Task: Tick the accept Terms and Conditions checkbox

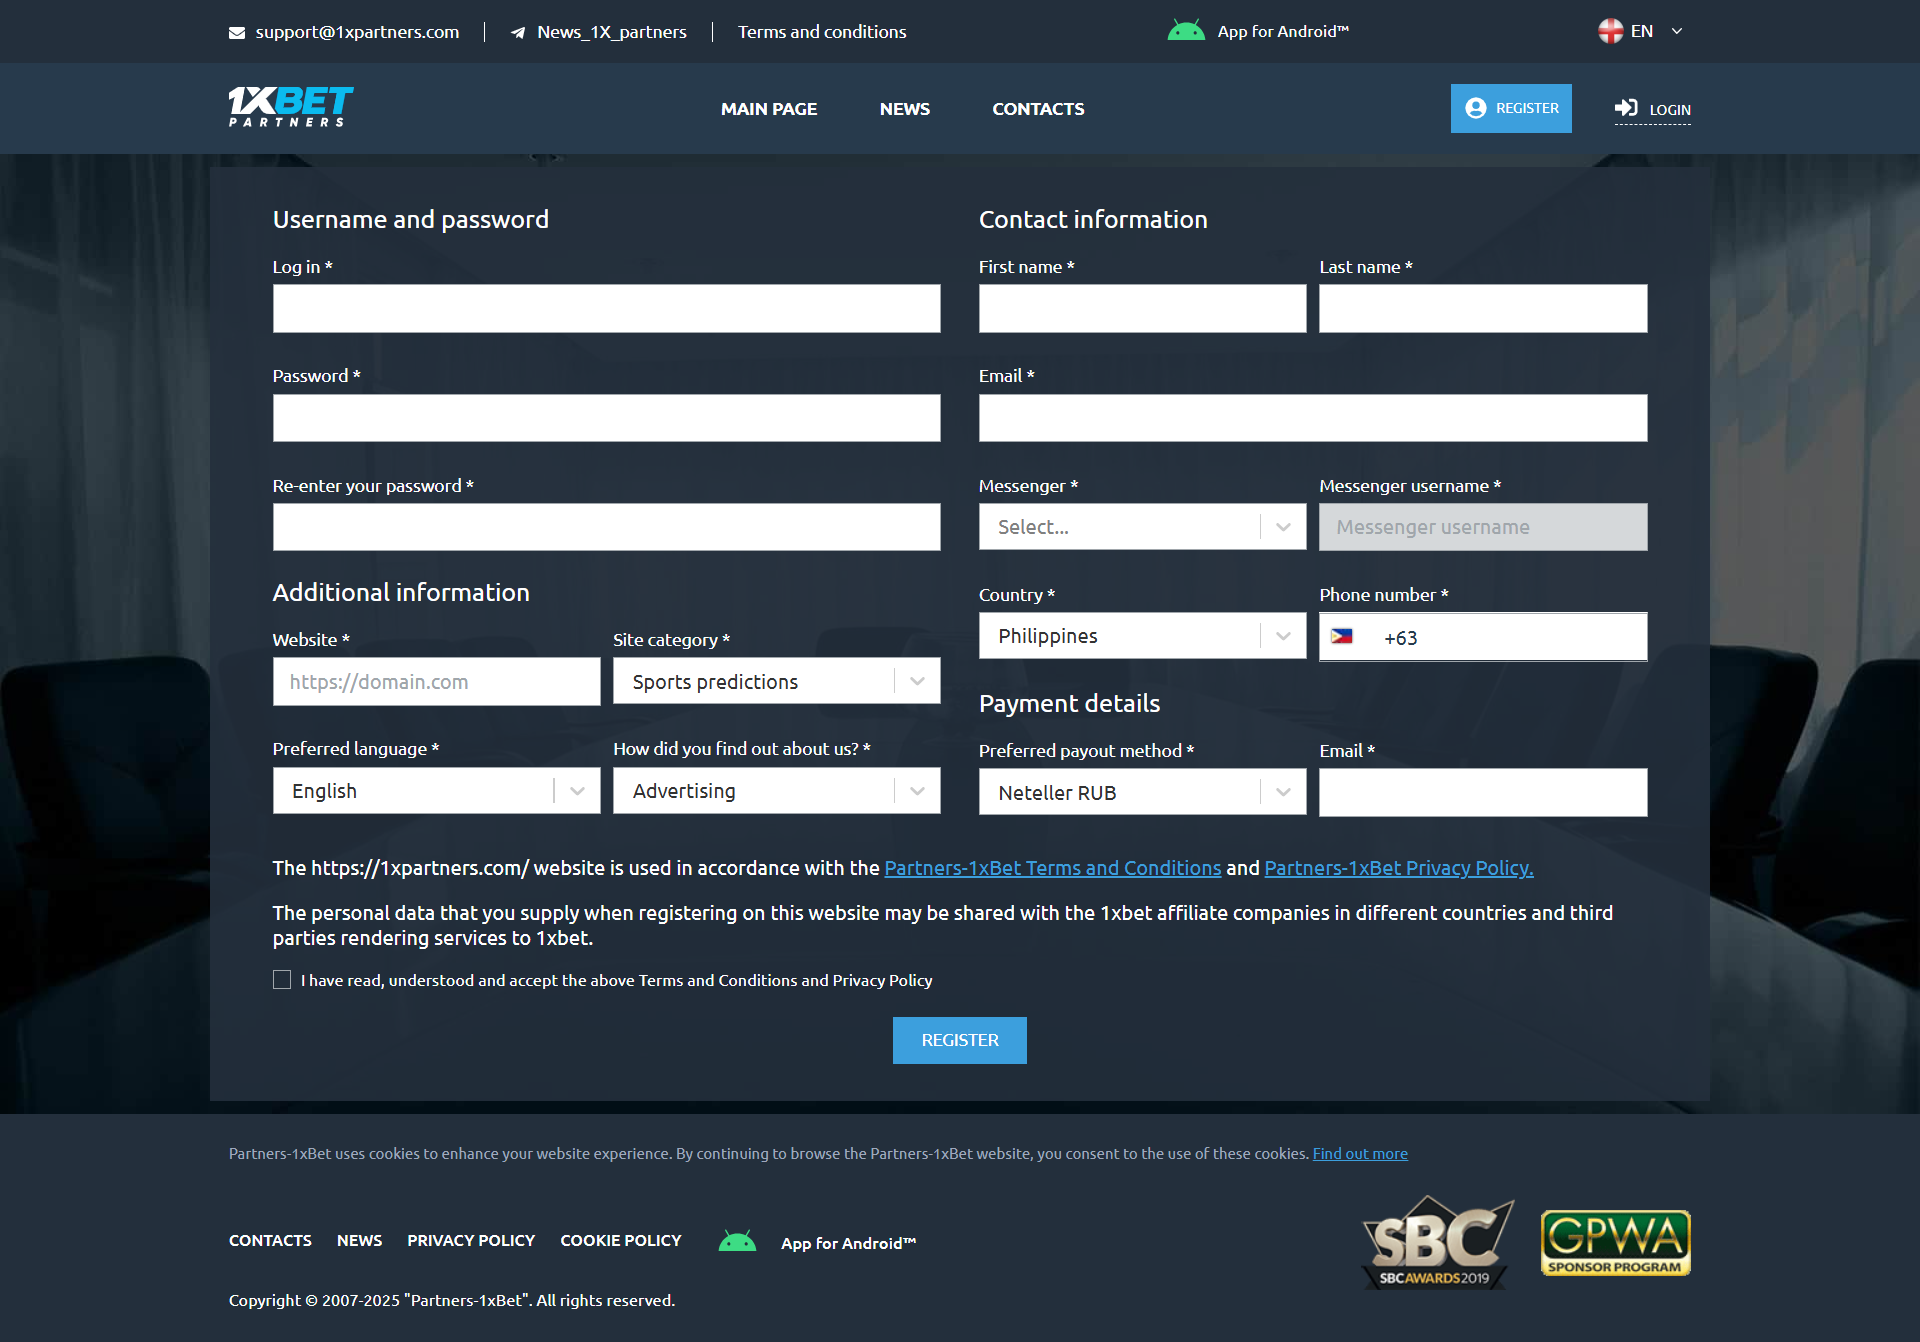Action: (282, 980)
